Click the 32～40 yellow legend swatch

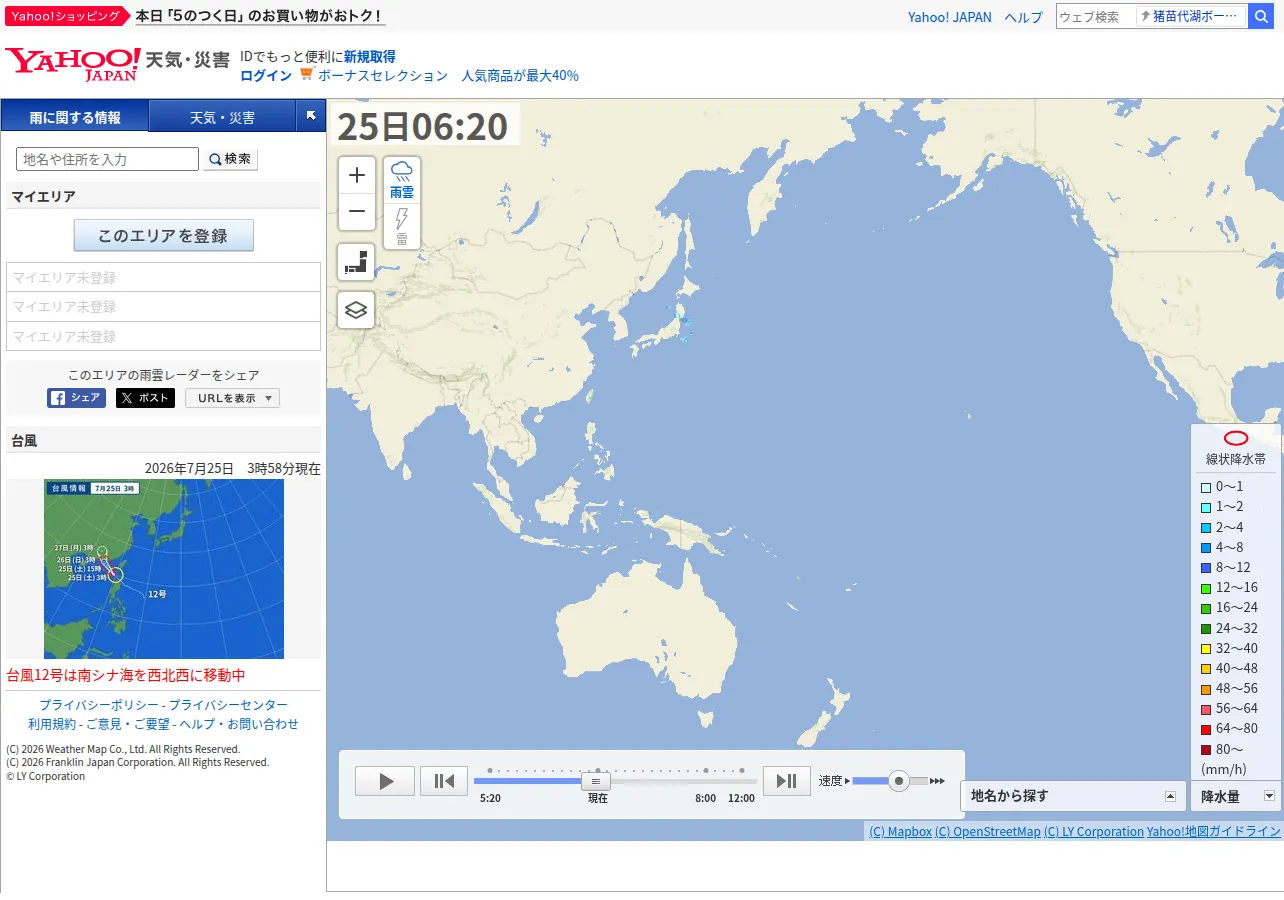(x=1206, y=648)
